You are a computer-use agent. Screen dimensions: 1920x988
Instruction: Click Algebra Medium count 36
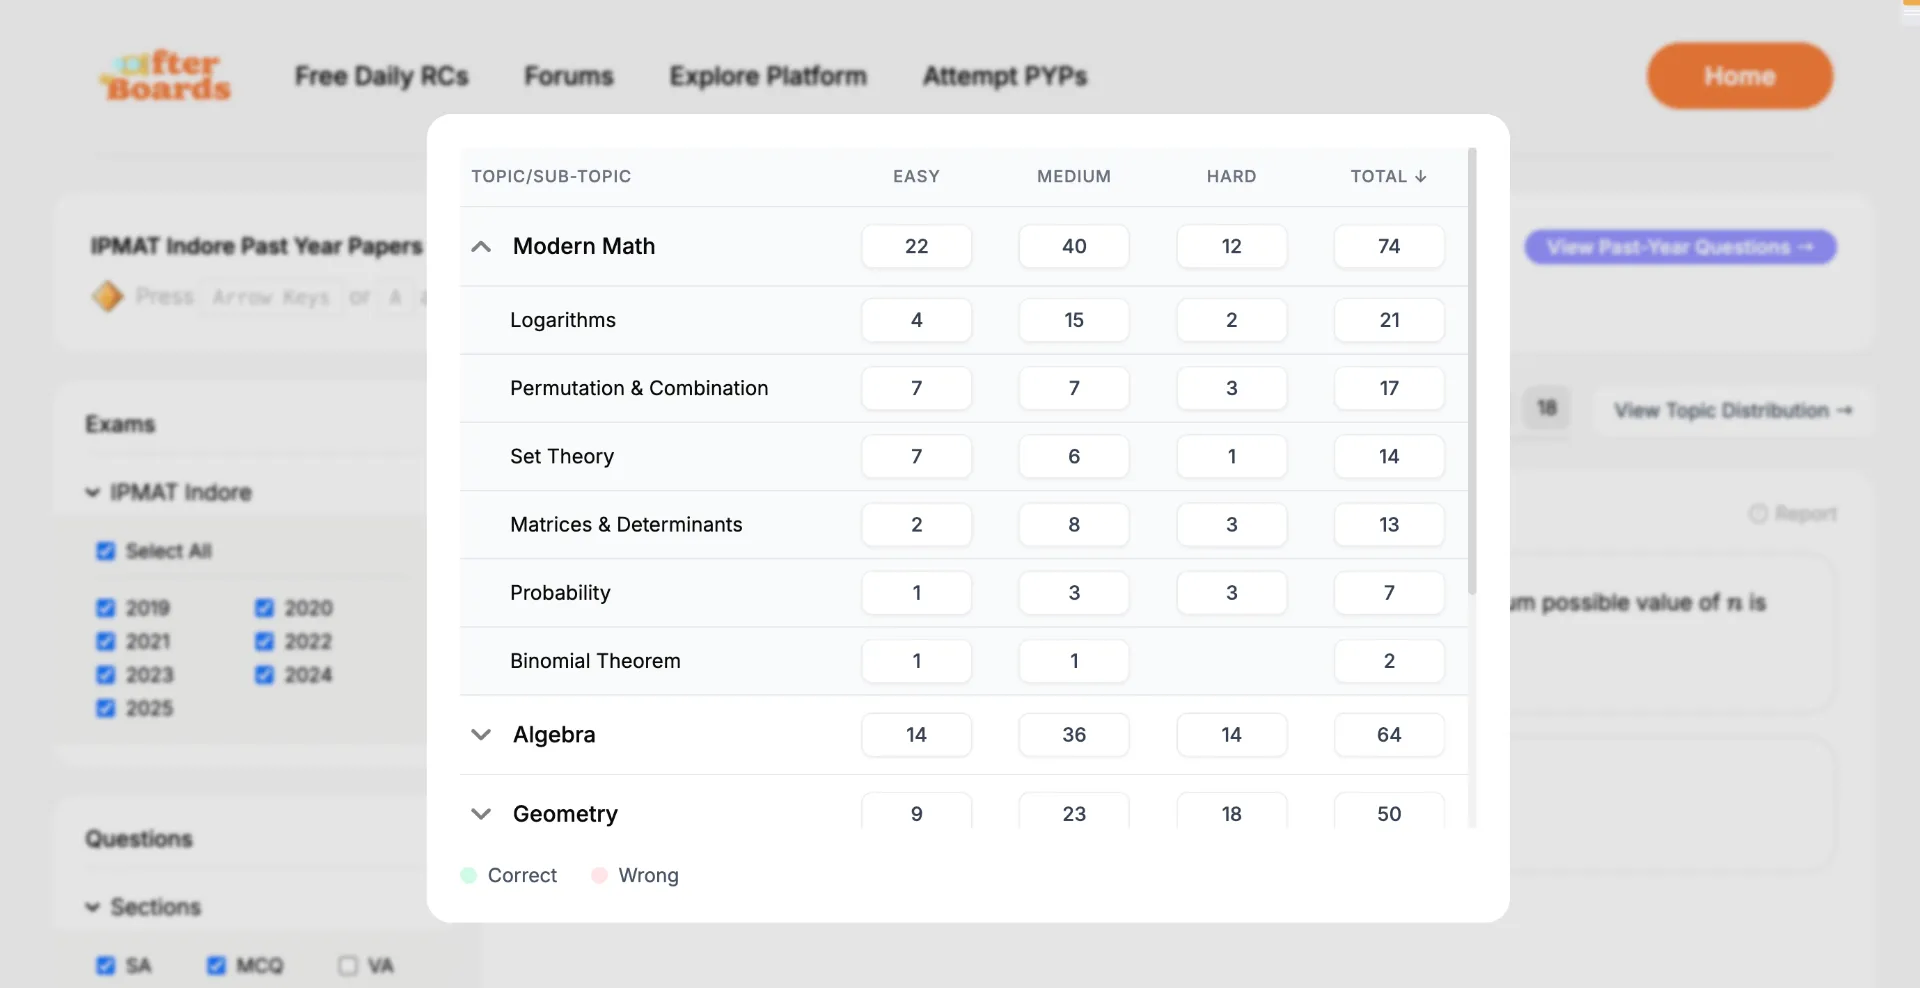[1074, 735]
